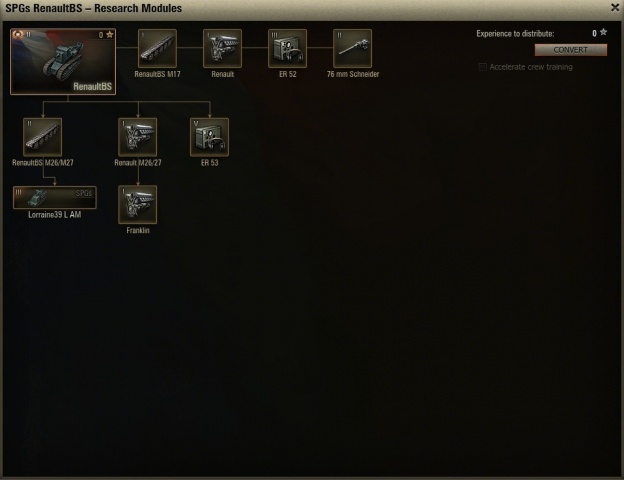Close the Research Modules window
Screen dimensions: 624x480
[x=615, y=8]
